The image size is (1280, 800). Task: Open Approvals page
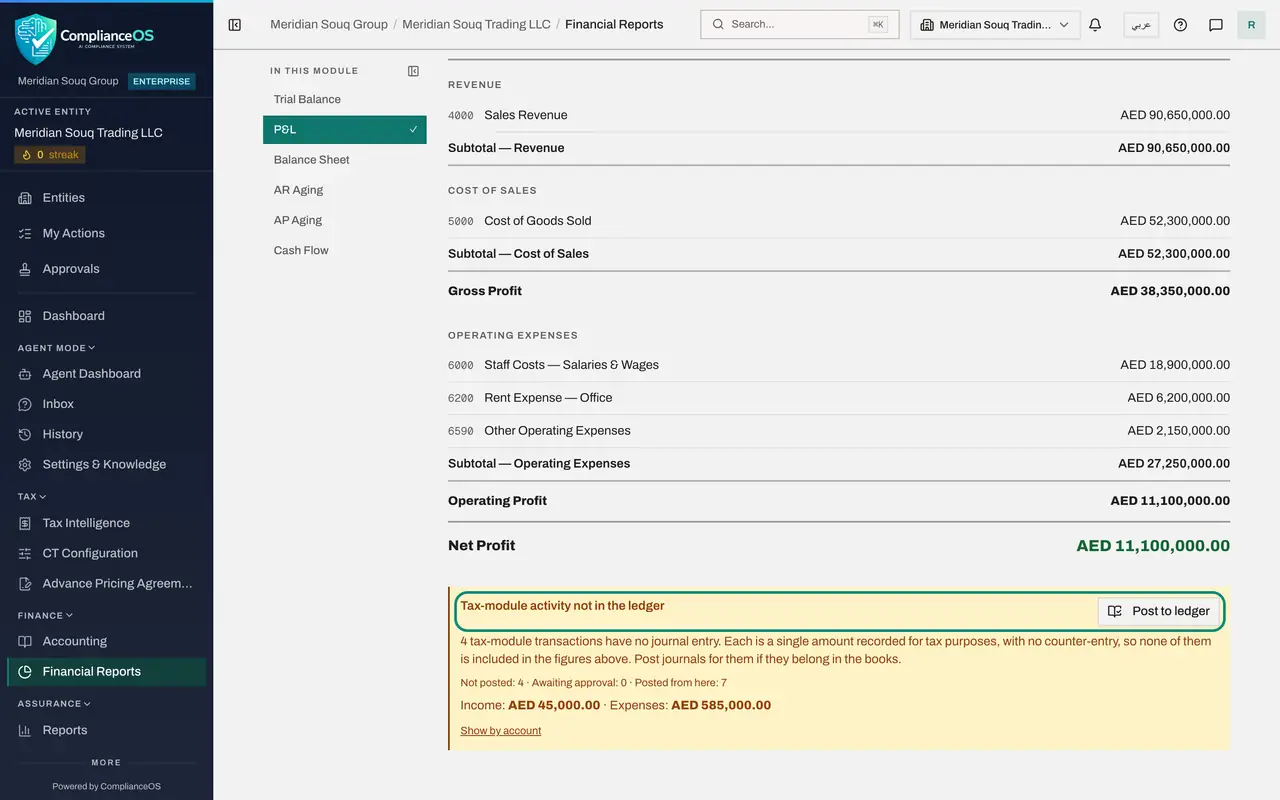106,269
